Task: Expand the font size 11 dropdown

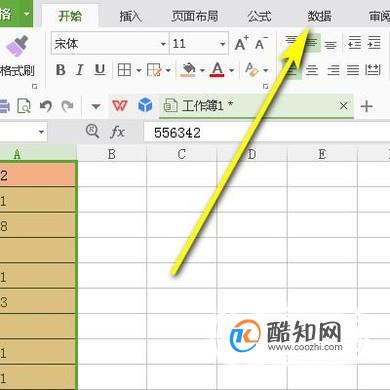Action: 223,44
